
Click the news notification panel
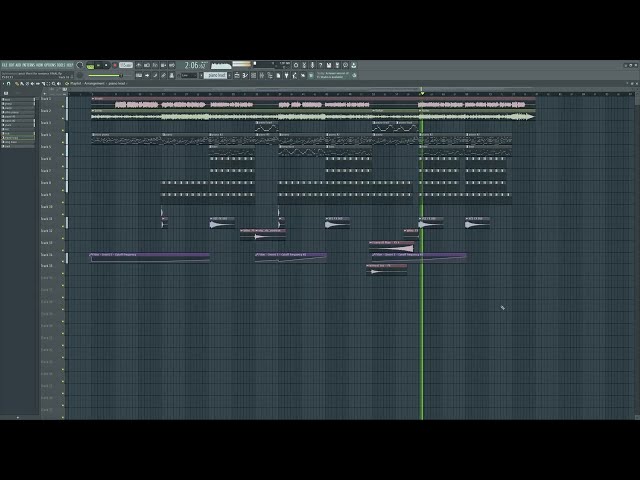pos(333,75)
